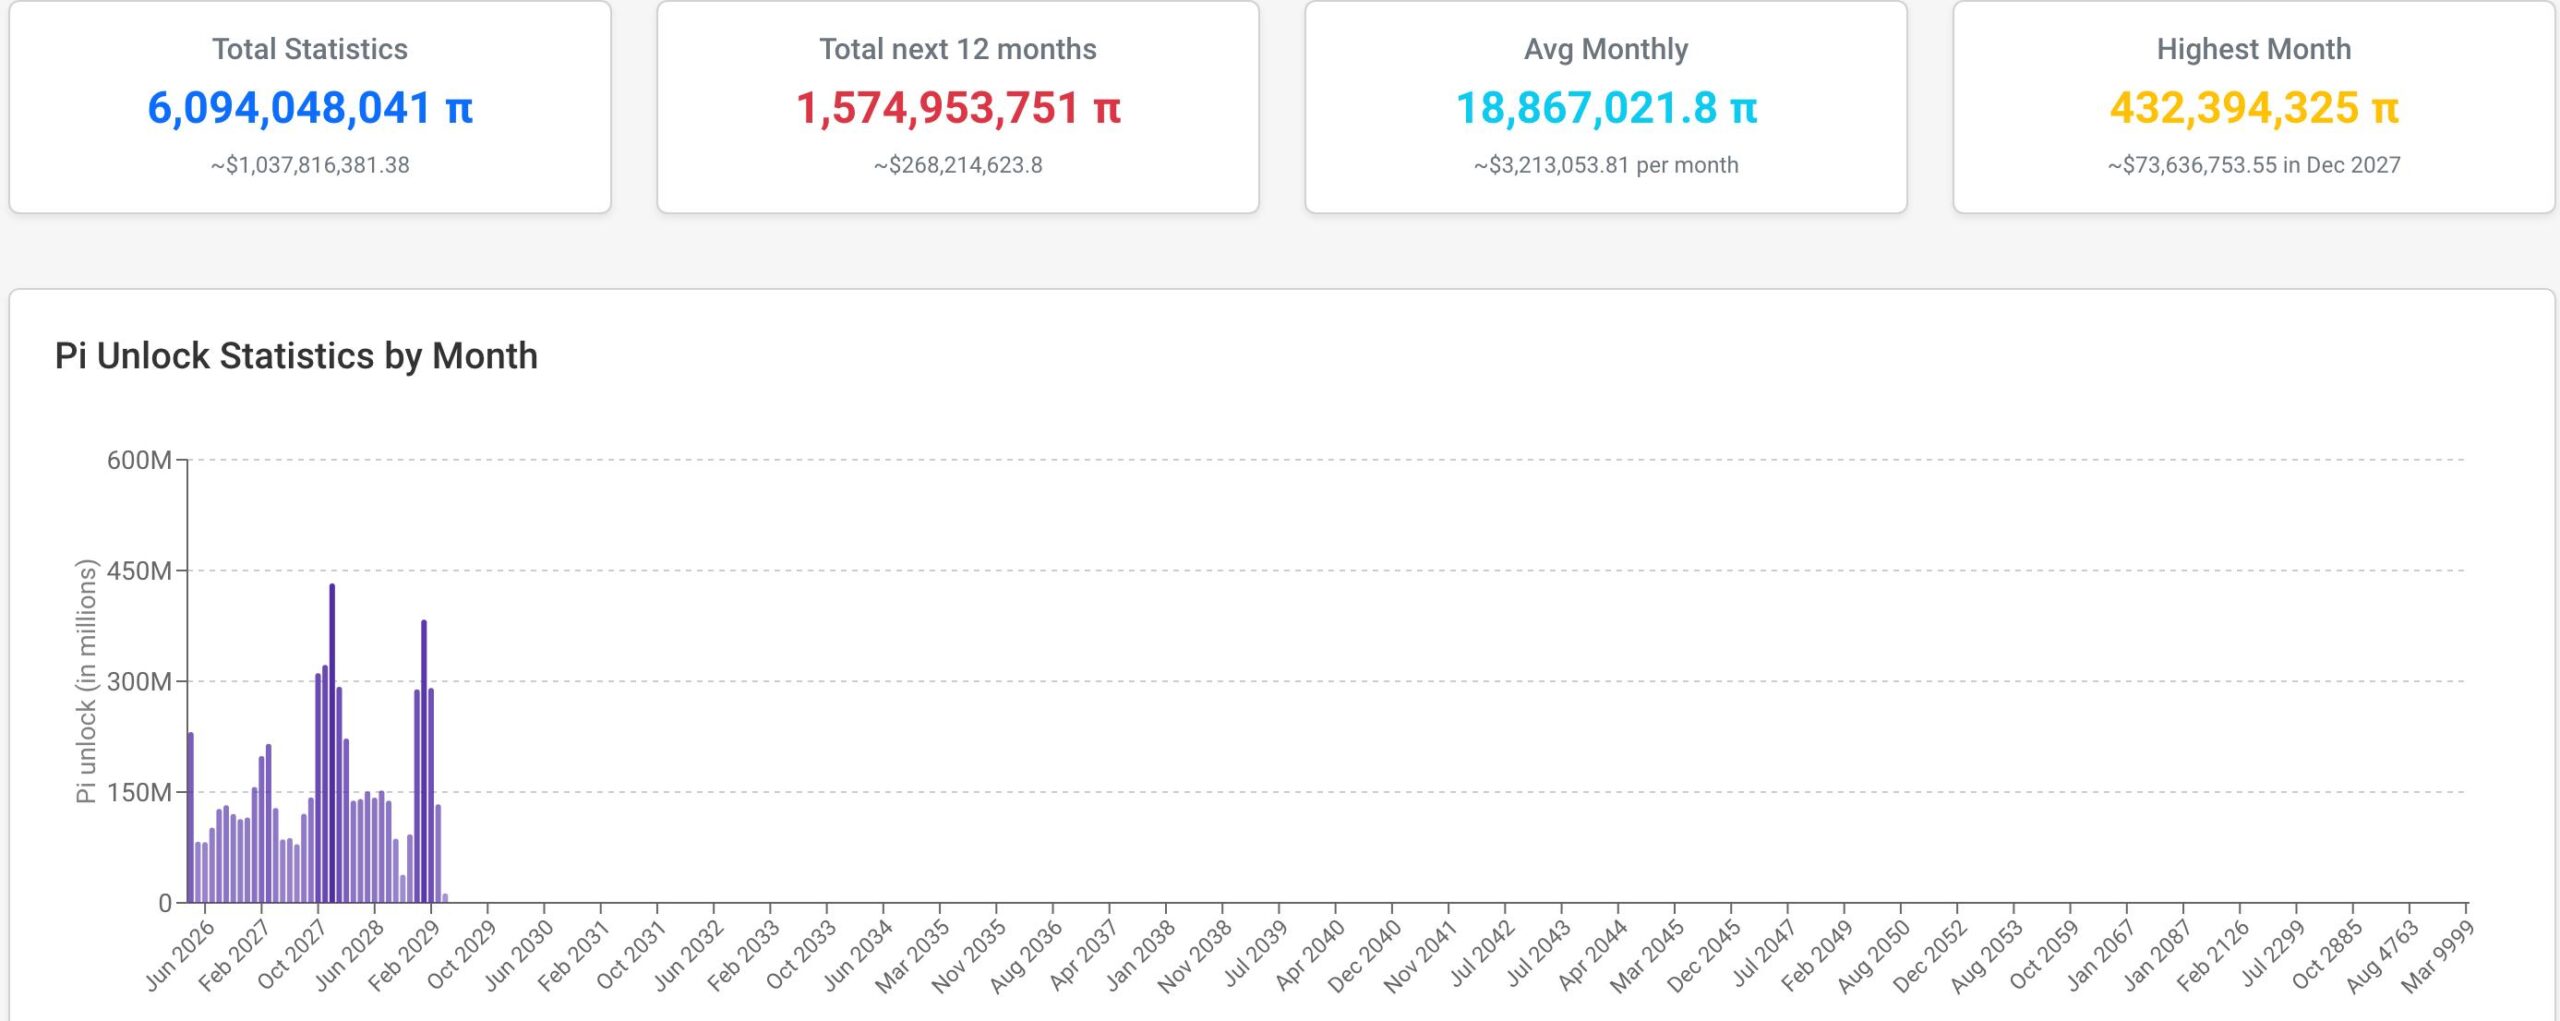
Task: Click the "Jan 2038" x-axis label
Action: pyautogui.click(x=1140, y=955)
